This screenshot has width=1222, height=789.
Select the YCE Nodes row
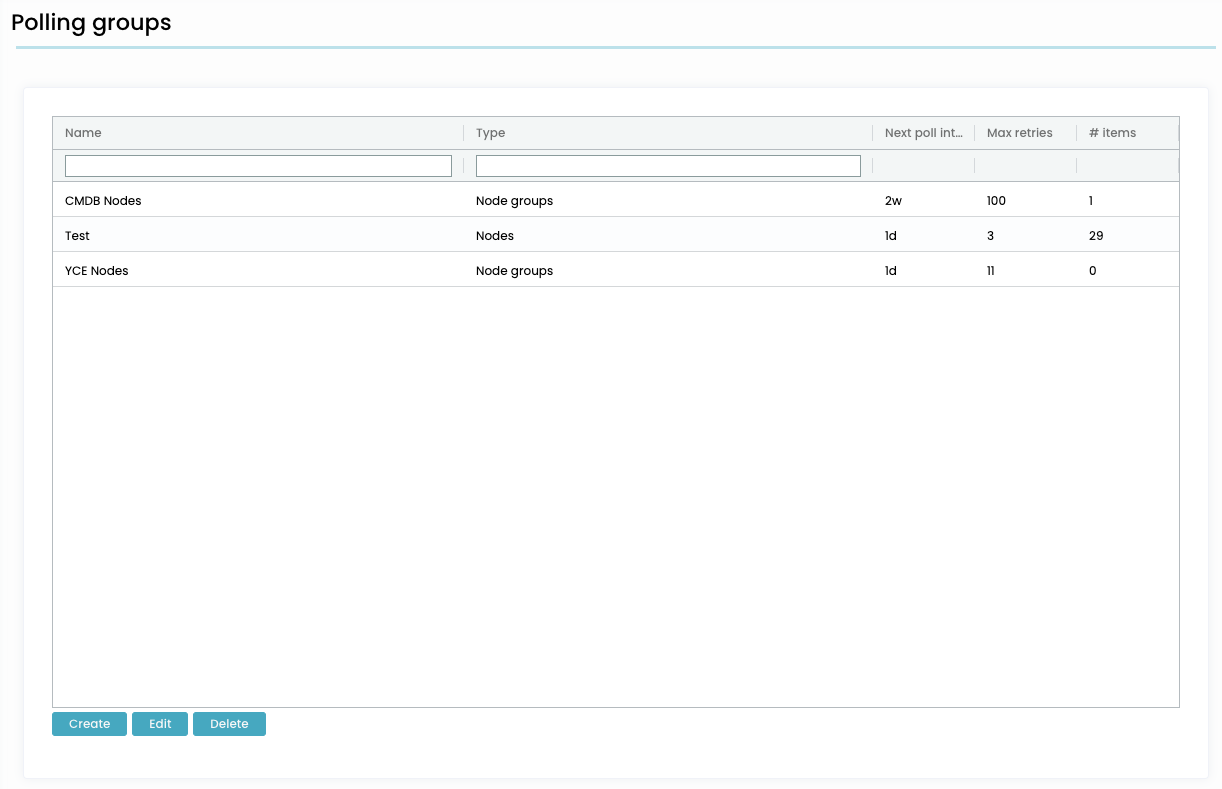point(97,271)
